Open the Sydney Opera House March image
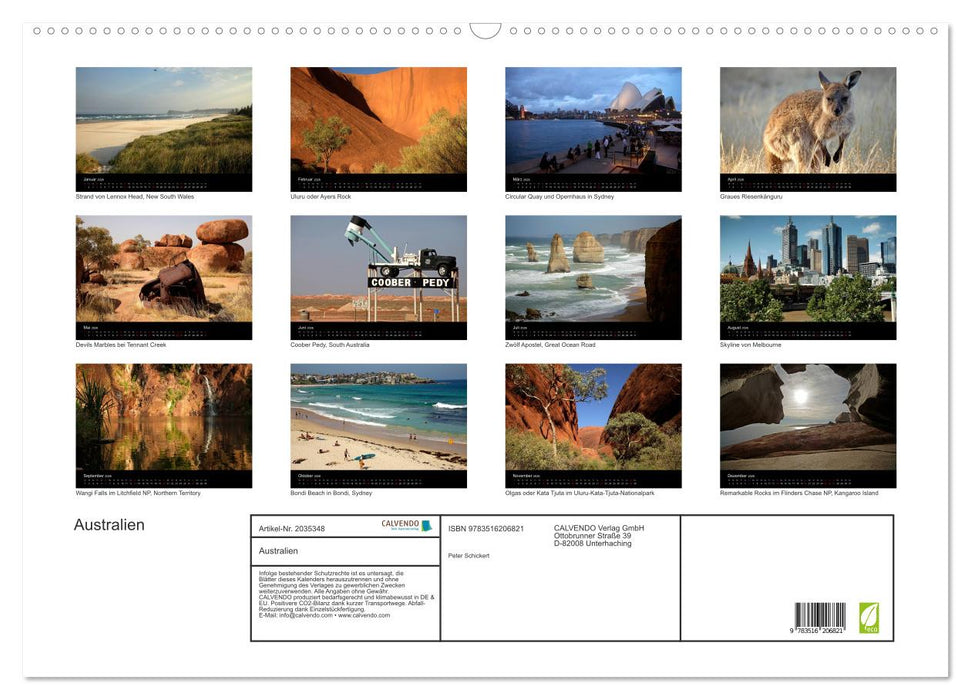The width and height of the screenshot is (971, 700). point(592,128)
